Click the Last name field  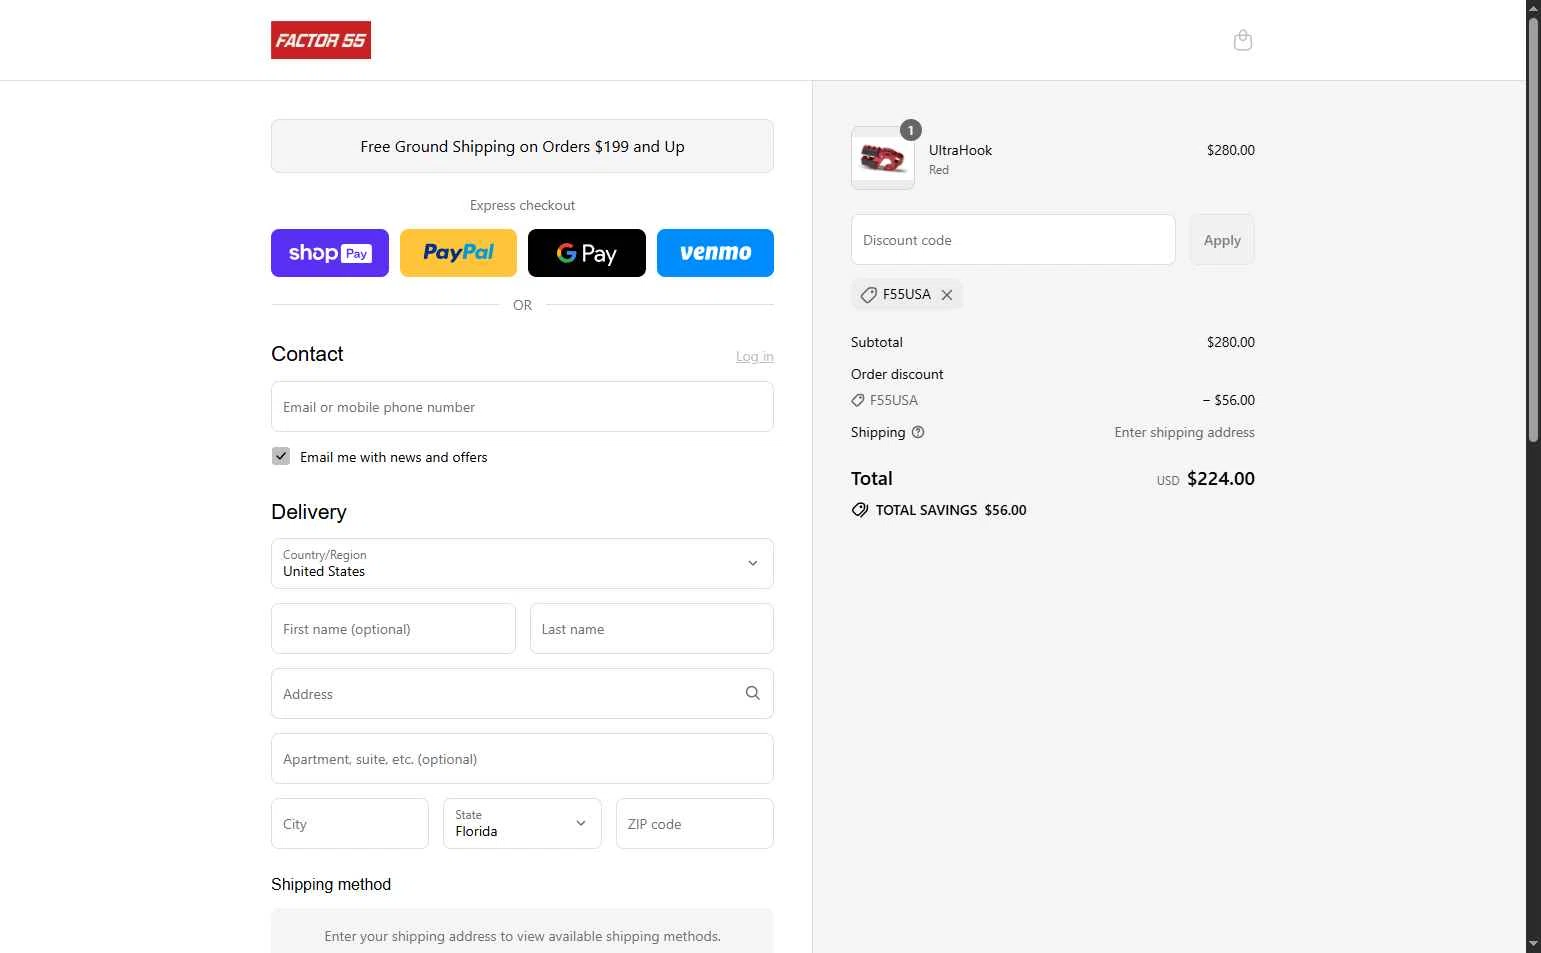[x=652, y=628]
